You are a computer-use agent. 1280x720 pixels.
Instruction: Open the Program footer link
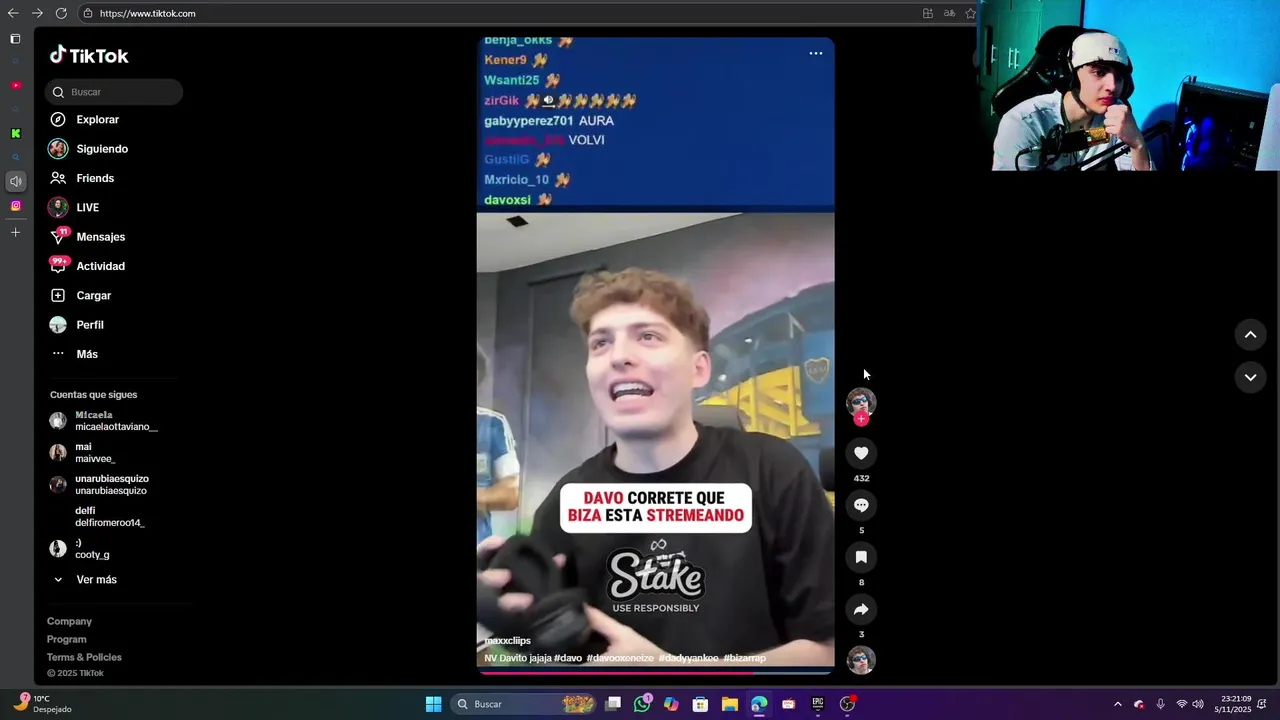tap(67, 639)
